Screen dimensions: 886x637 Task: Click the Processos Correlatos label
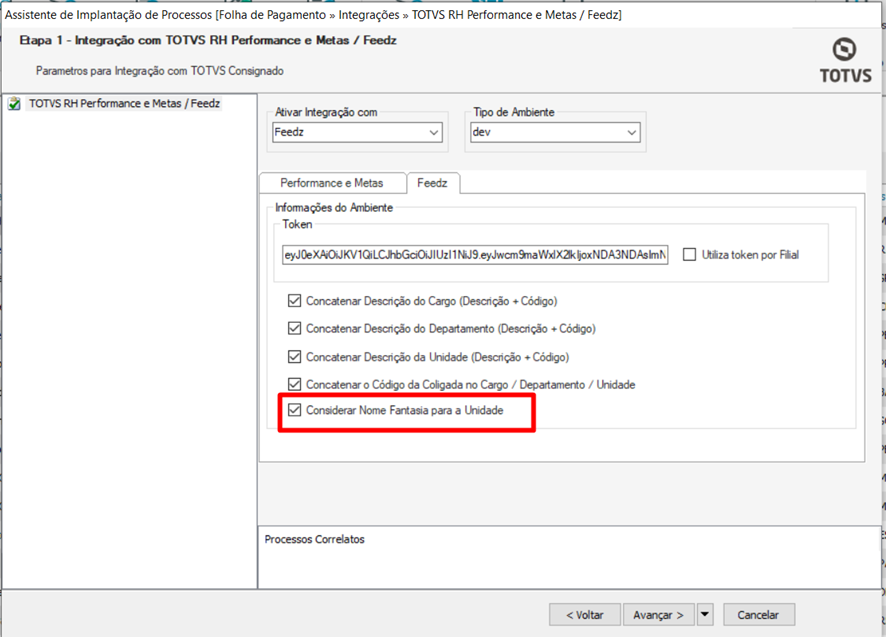pyautogui.click(x=315, y=539)
